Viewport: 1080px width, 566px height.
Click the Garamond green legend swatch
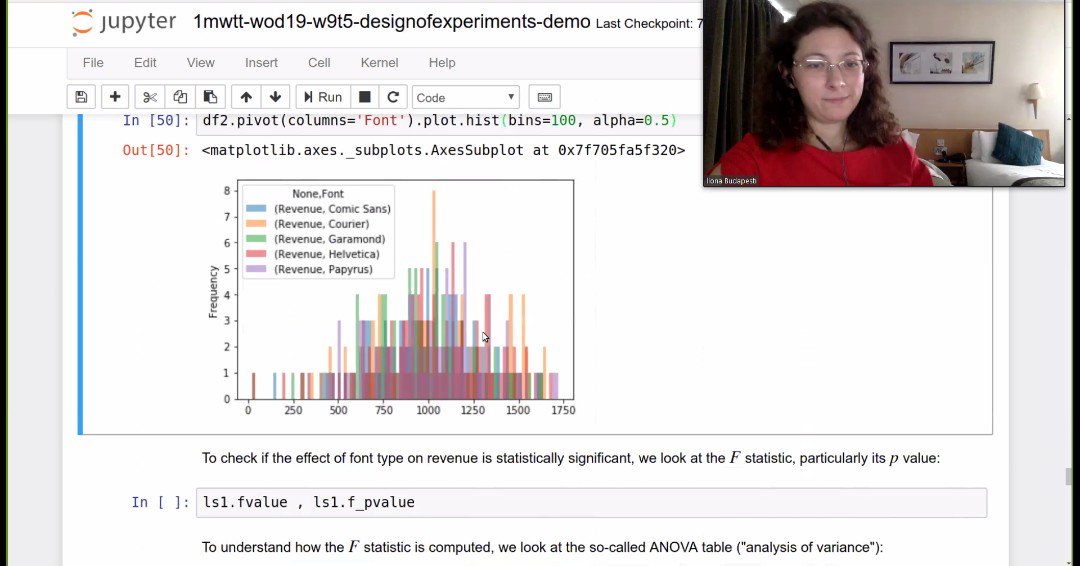point(256,239)
